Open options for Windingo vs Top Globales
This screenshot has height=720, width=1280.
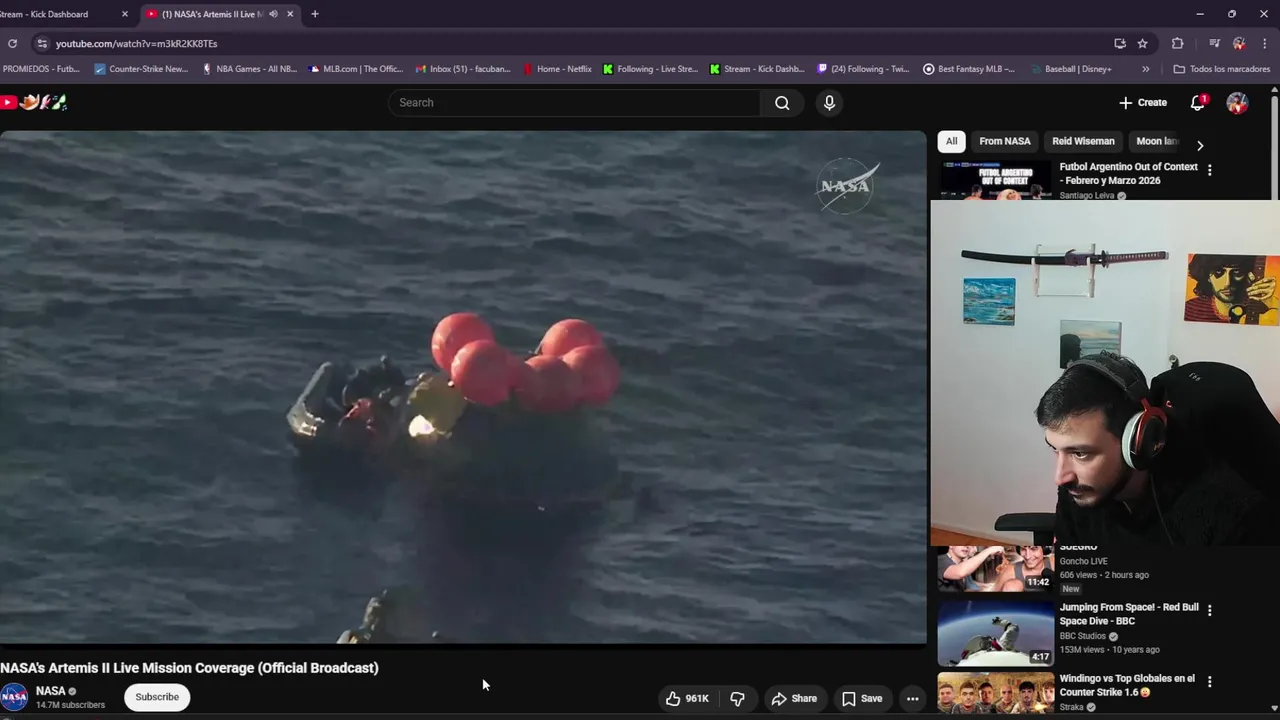pos(1210,681)
